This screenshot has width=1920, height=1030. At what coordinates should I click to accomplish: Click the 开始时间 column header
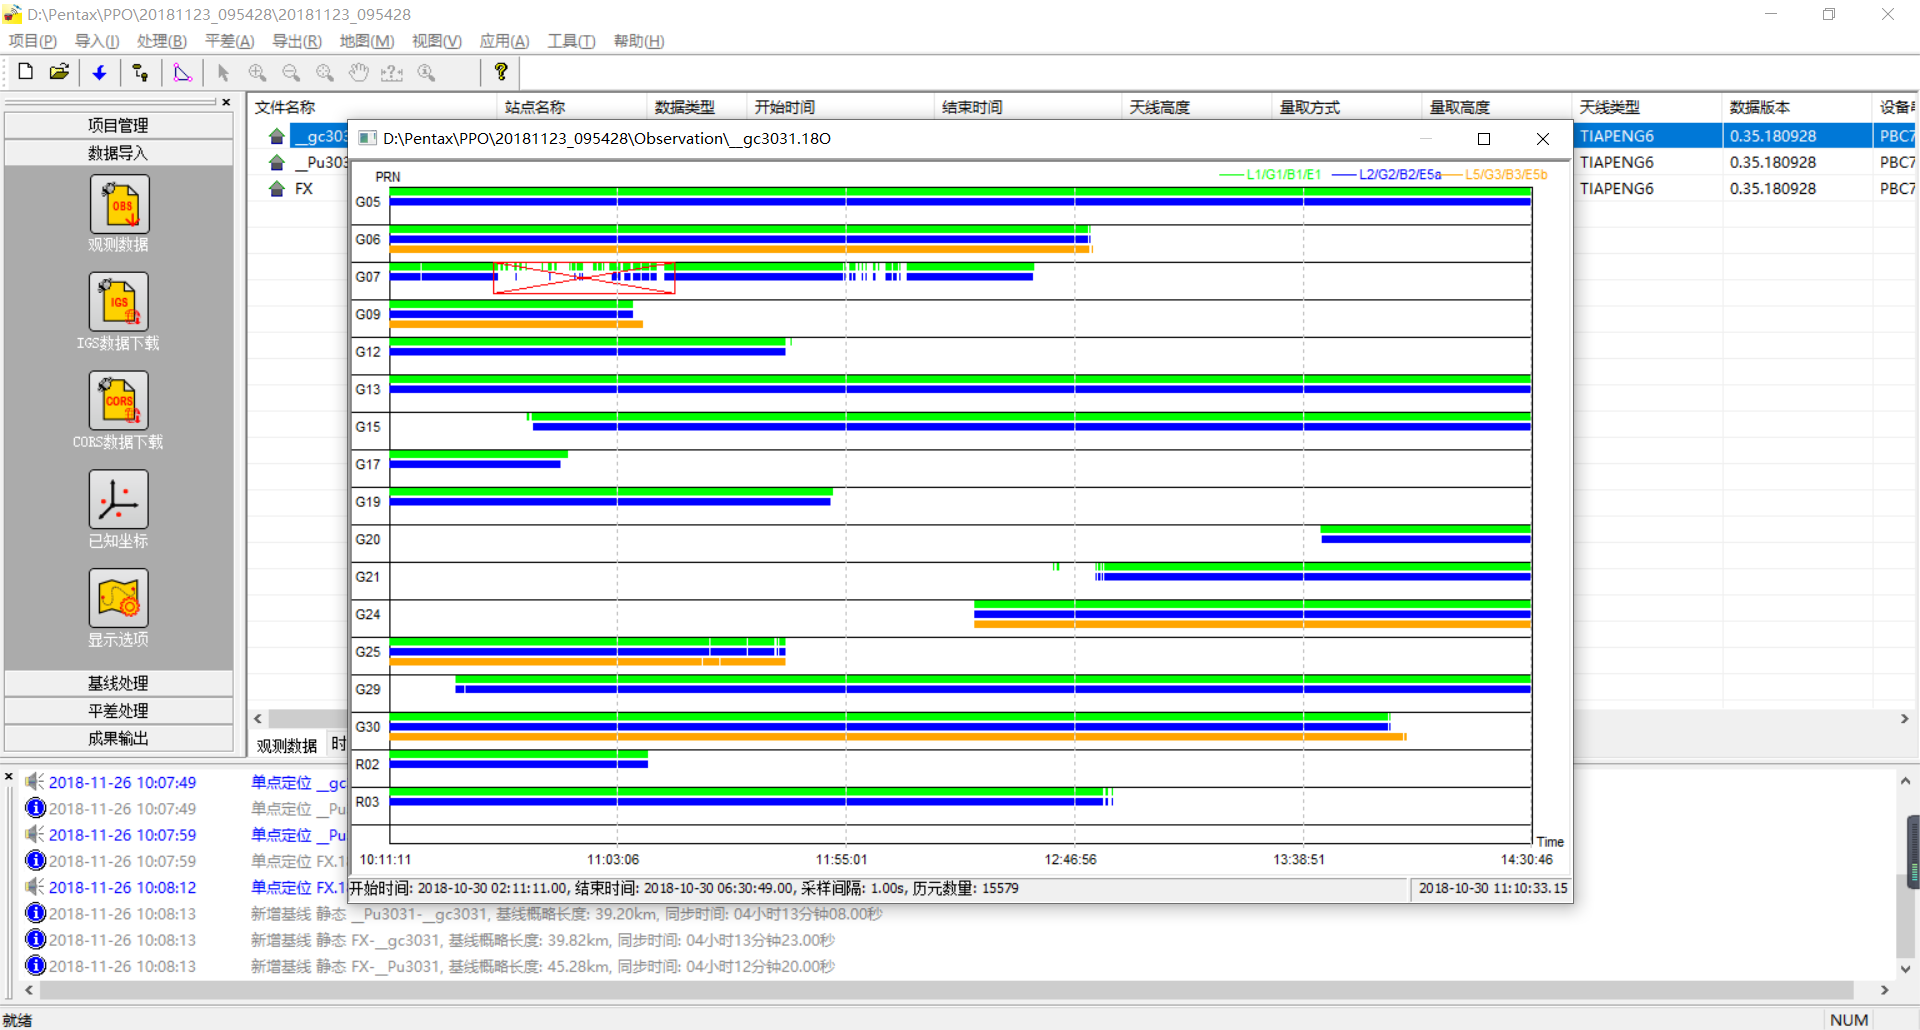[785, 107]
